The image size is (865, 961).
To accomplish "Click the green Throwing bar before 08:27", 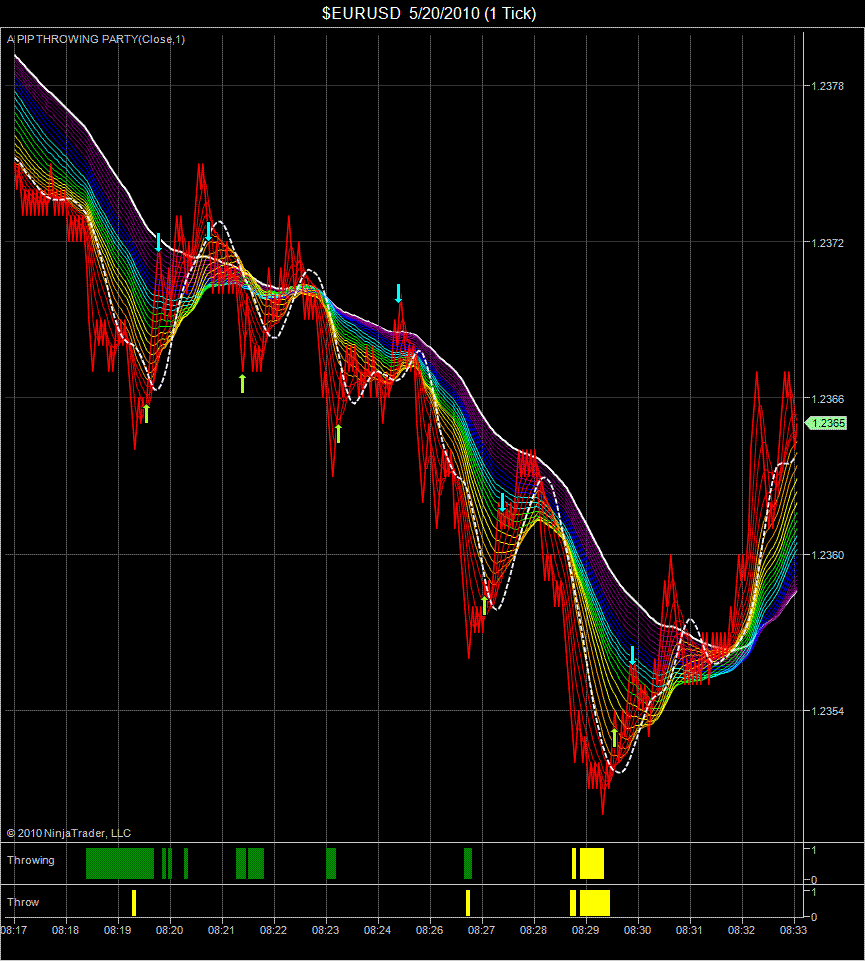I will [468, 864].
